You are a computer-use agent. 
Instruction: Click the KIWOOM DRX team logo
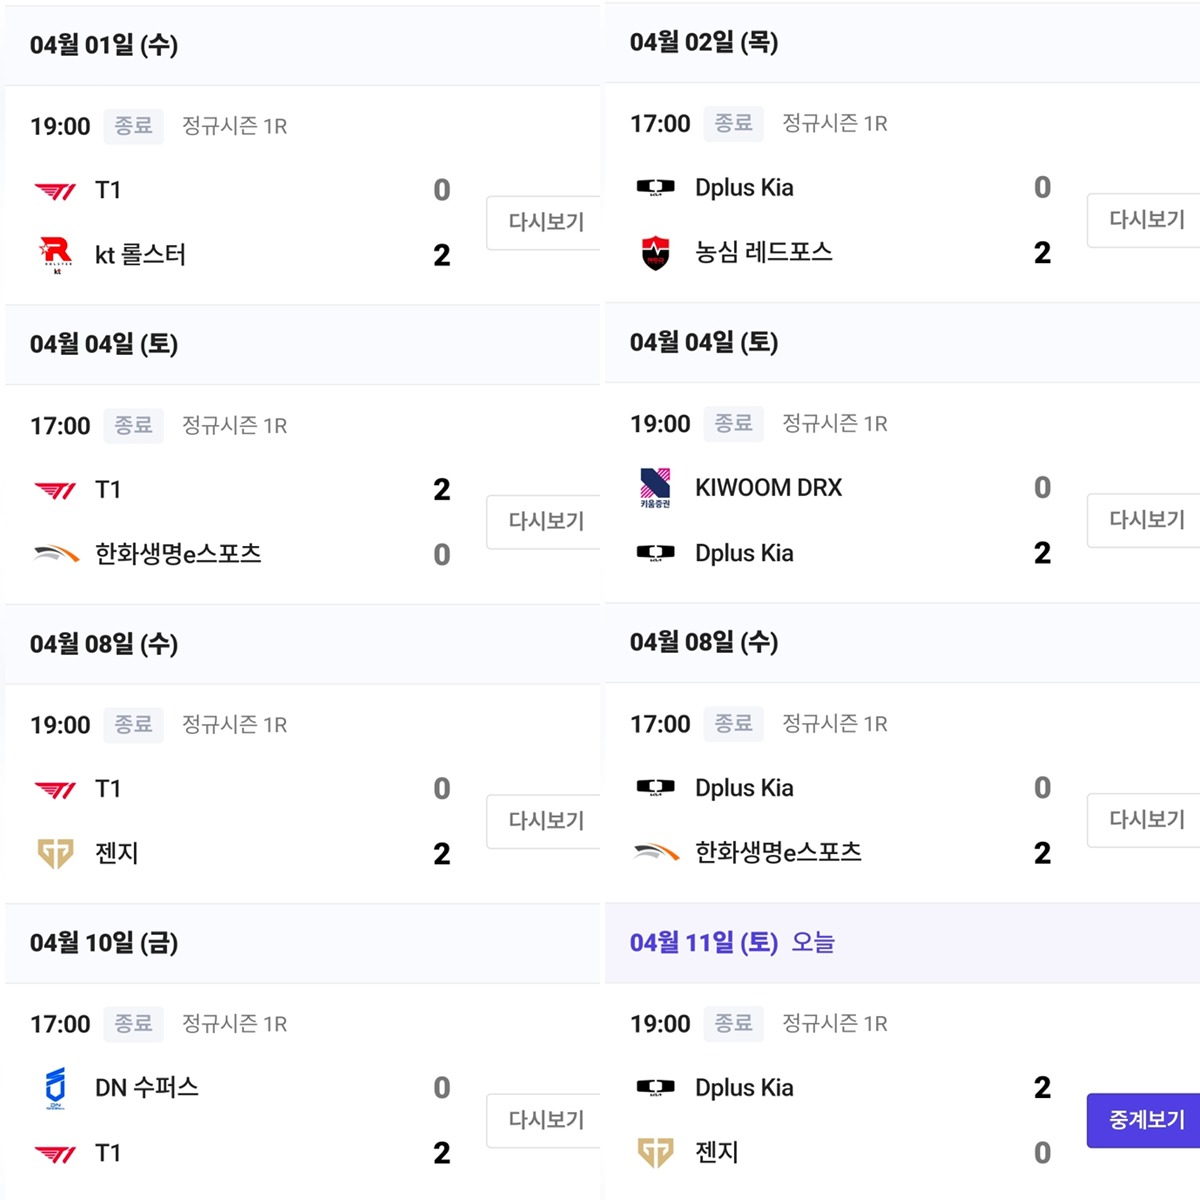(x=655, y=487)
